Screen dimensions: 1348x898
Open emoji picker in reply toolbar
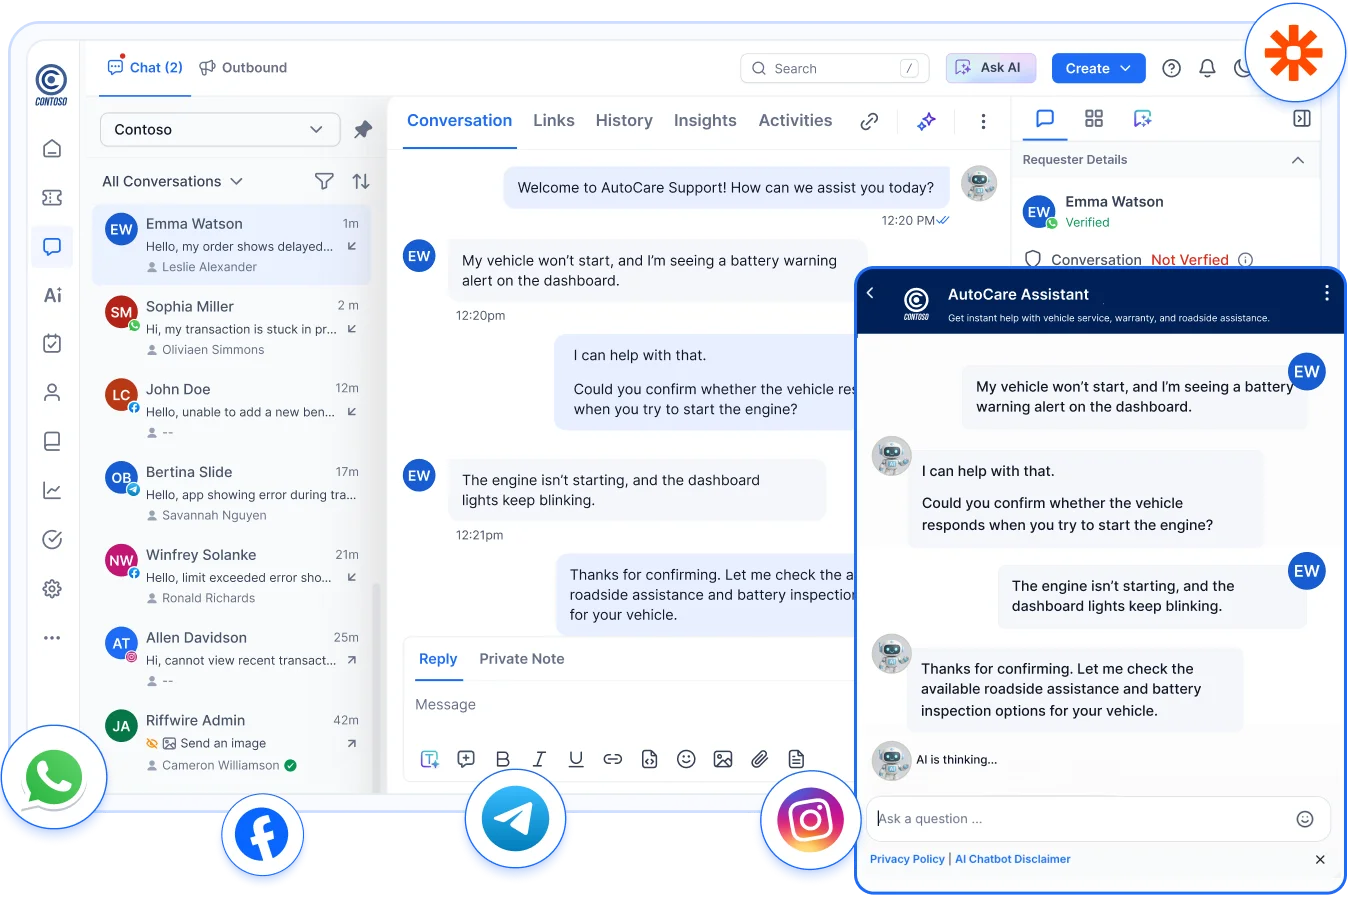(x=686, y=759)
